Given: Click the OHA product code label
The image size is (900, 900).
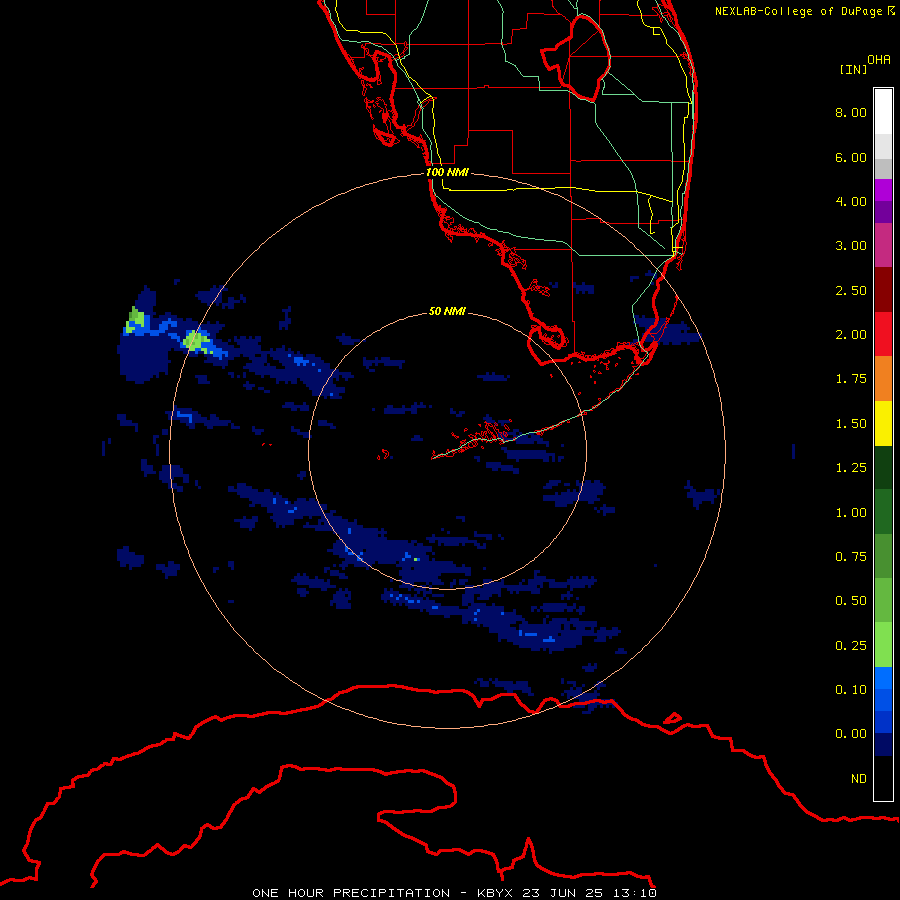Looking at the screenshot, I should (879, 59).
